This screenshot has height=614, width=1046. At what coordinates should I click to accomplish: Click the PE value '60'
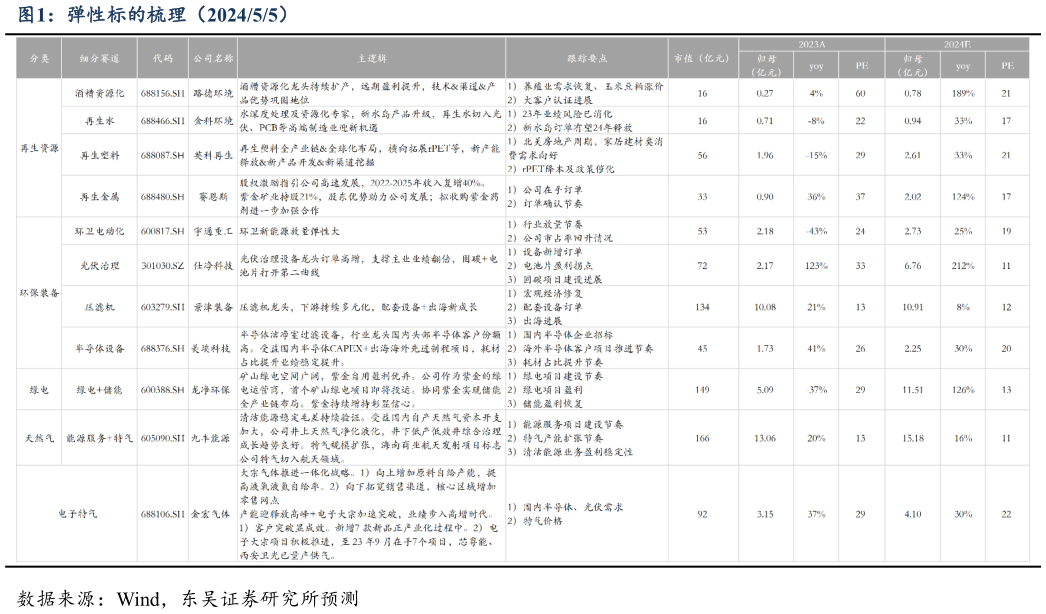tap(861, 93)
